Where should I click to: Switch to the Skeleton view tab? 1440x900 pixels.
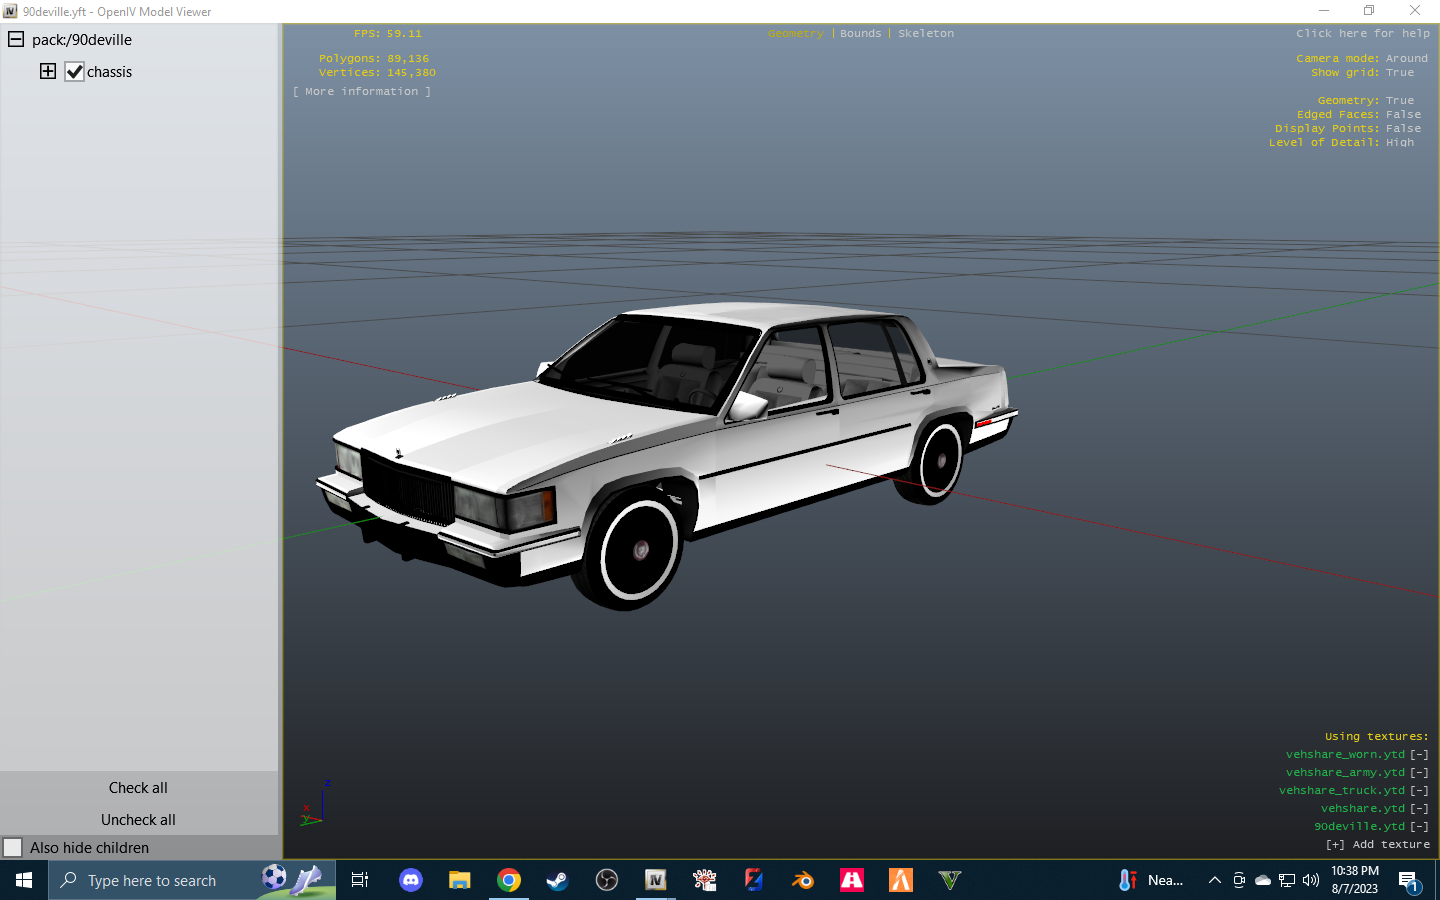pyautogui.click(x=925, y=34)
